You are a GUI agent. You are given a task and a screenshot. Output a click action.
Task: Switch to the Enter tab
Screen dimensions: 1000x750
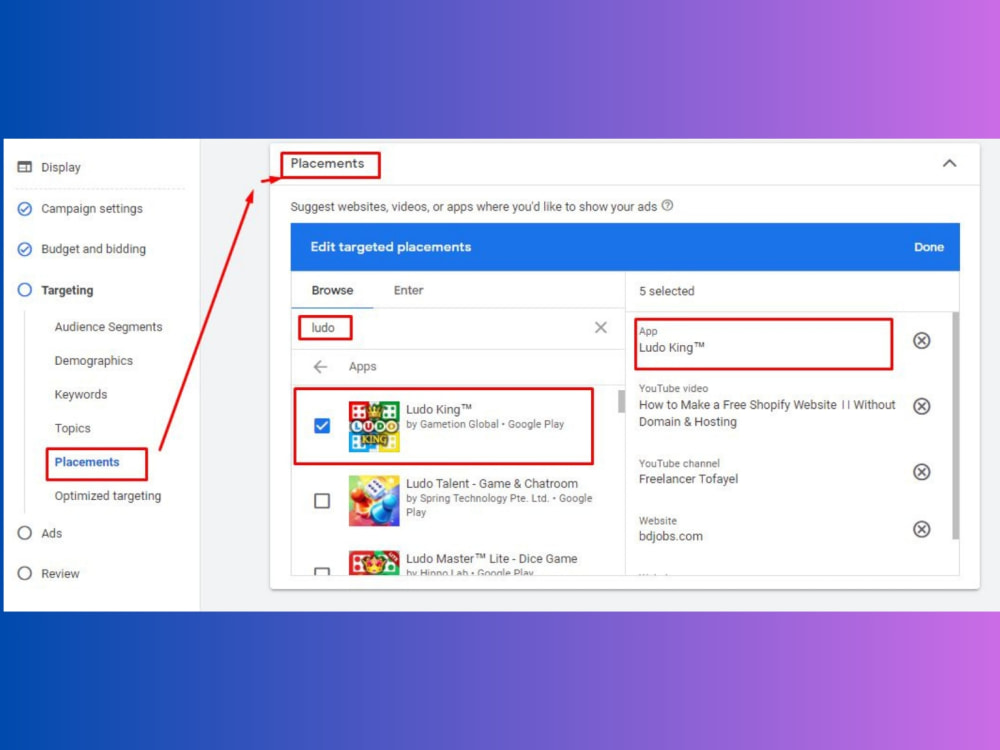(408, 290)
